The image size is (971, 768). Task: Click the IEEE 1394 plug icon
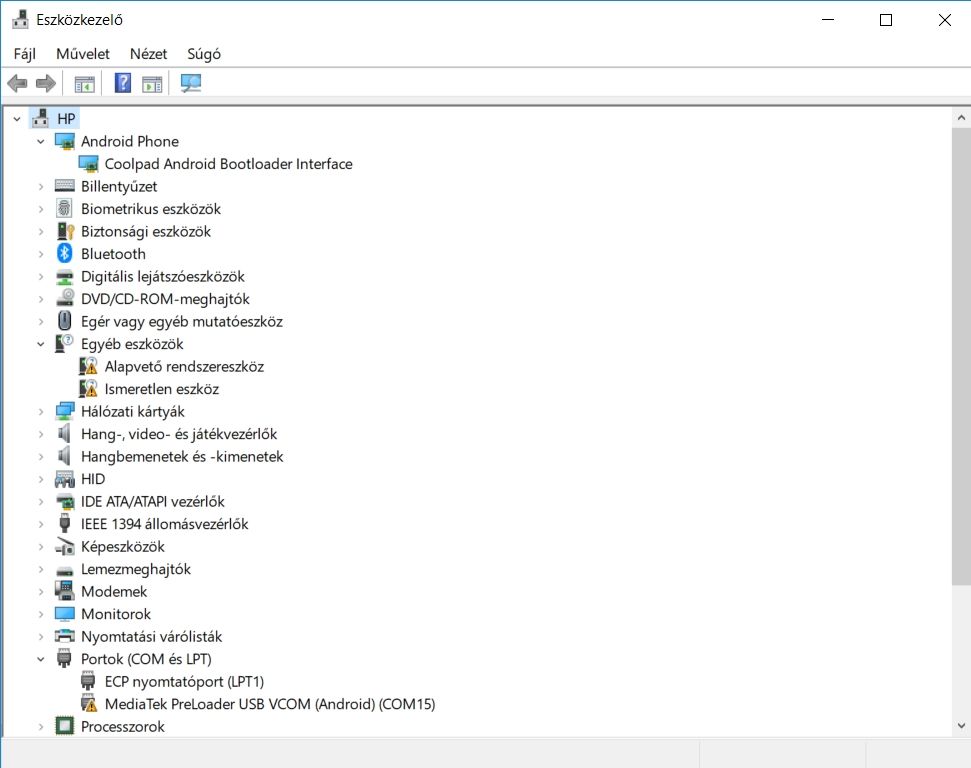[x=64, y=523]
